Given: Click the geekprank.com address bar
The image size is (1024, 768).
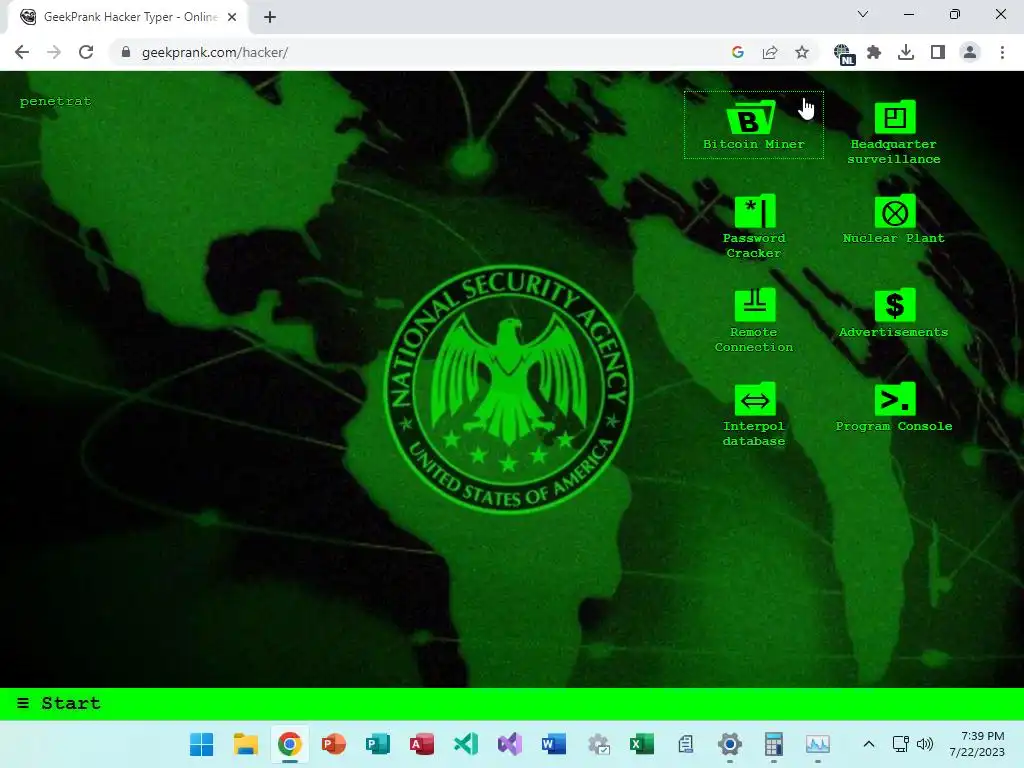Looking at the screenshot, I should point(418,52).
